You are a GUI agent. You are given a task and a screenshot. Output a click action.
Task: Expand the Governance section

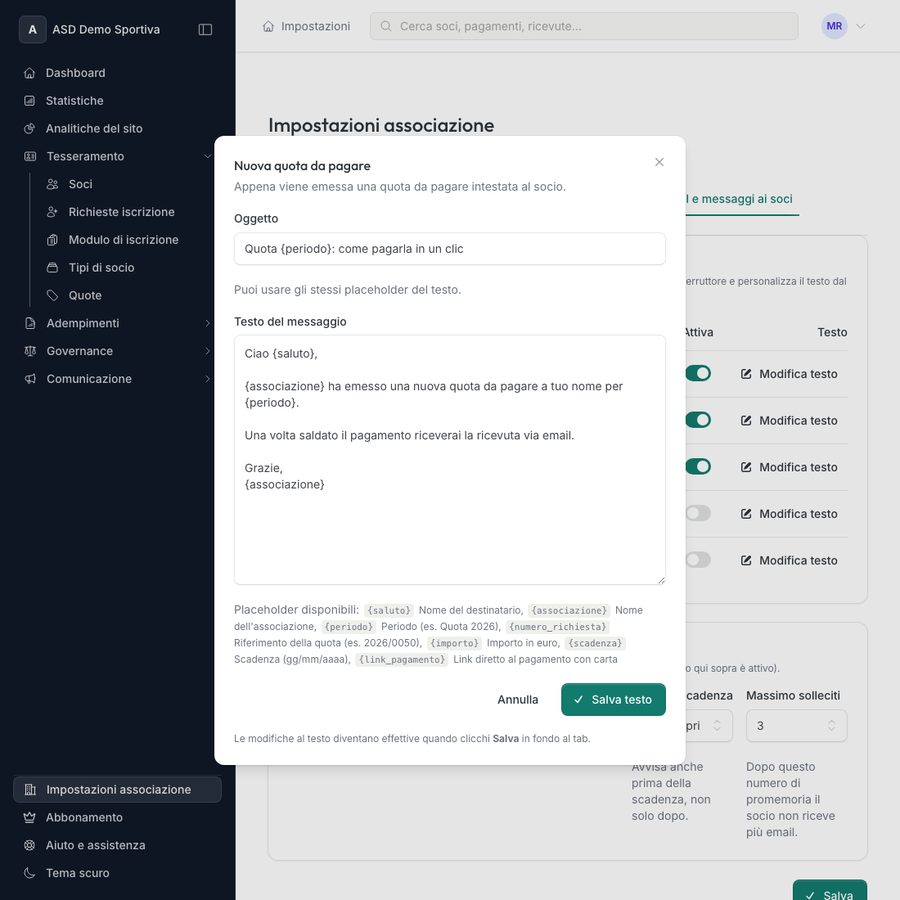point(117,351)
